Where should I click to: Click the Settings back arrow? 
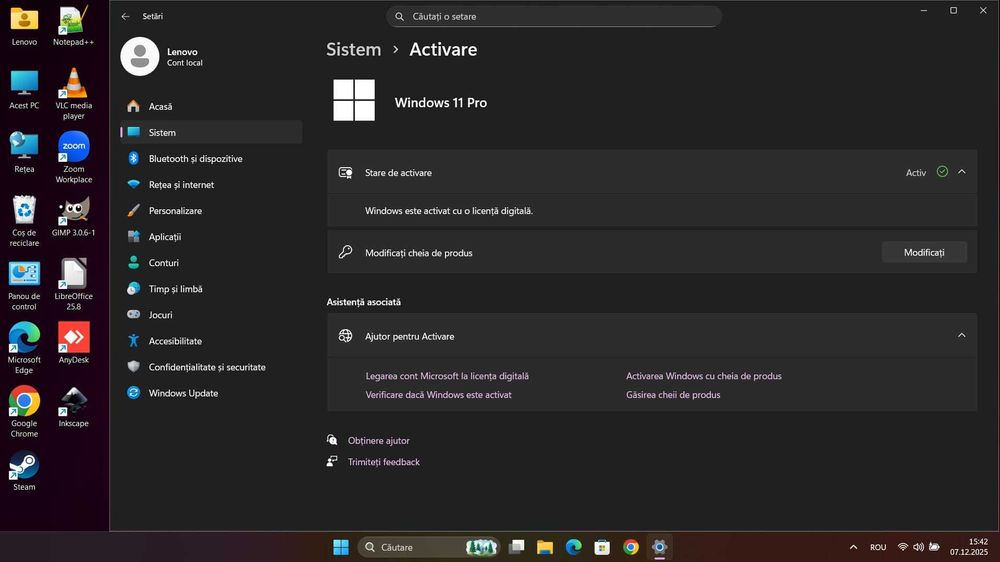coord(126,17)
